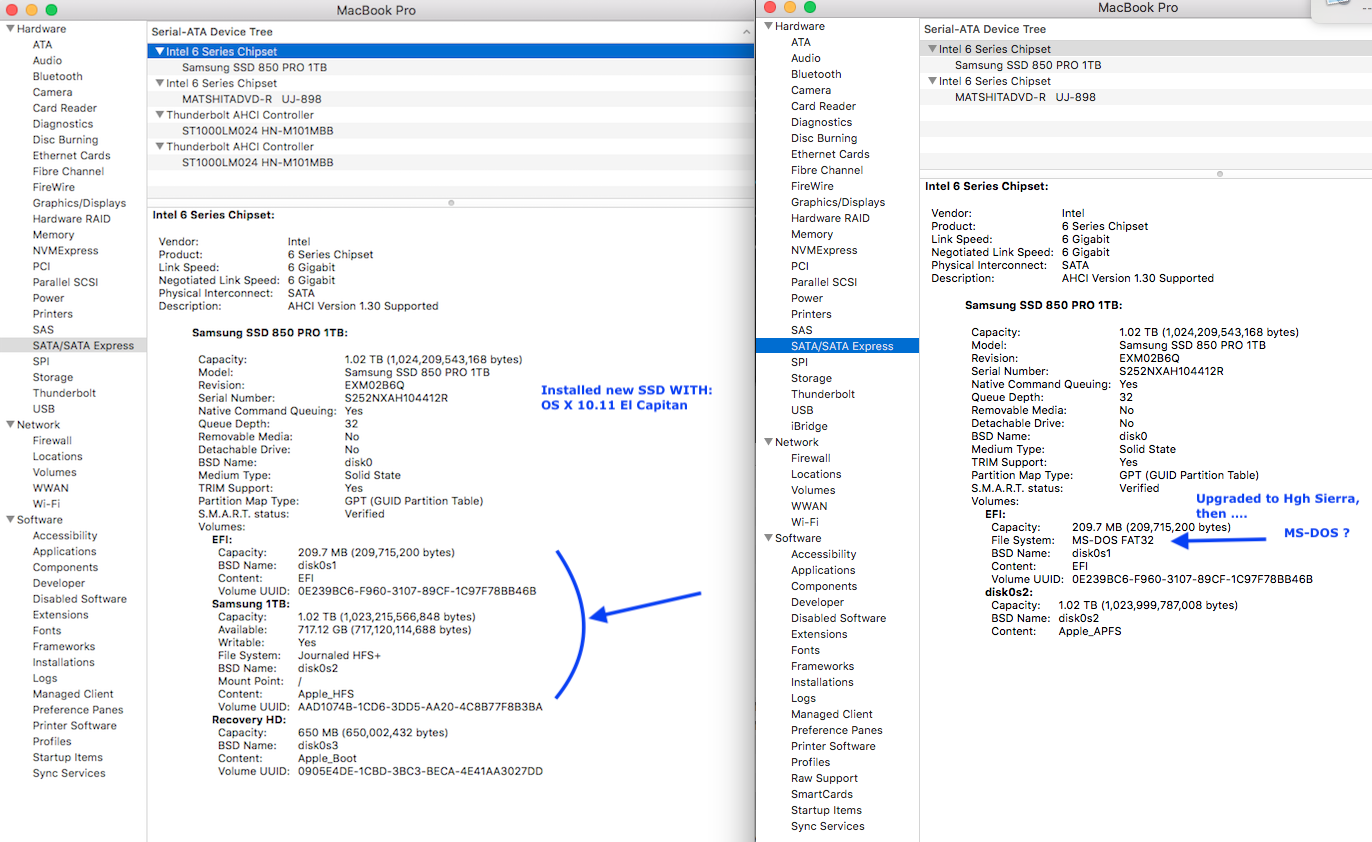Open USB in the left window sidebar
The image size is (1372, 842).
[x=43, y=409]
